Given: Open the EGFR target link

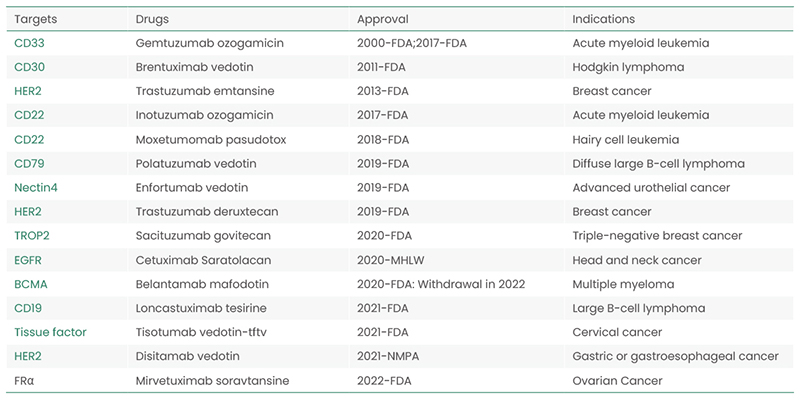Looking at the screenshot, I should pos(28,260).
